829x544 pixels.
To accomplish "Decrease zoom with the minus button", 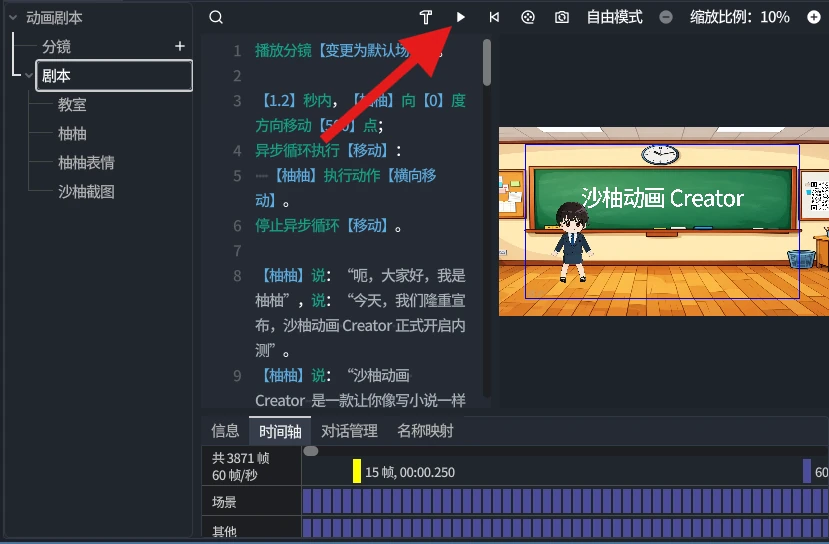I will pos(666,17).
